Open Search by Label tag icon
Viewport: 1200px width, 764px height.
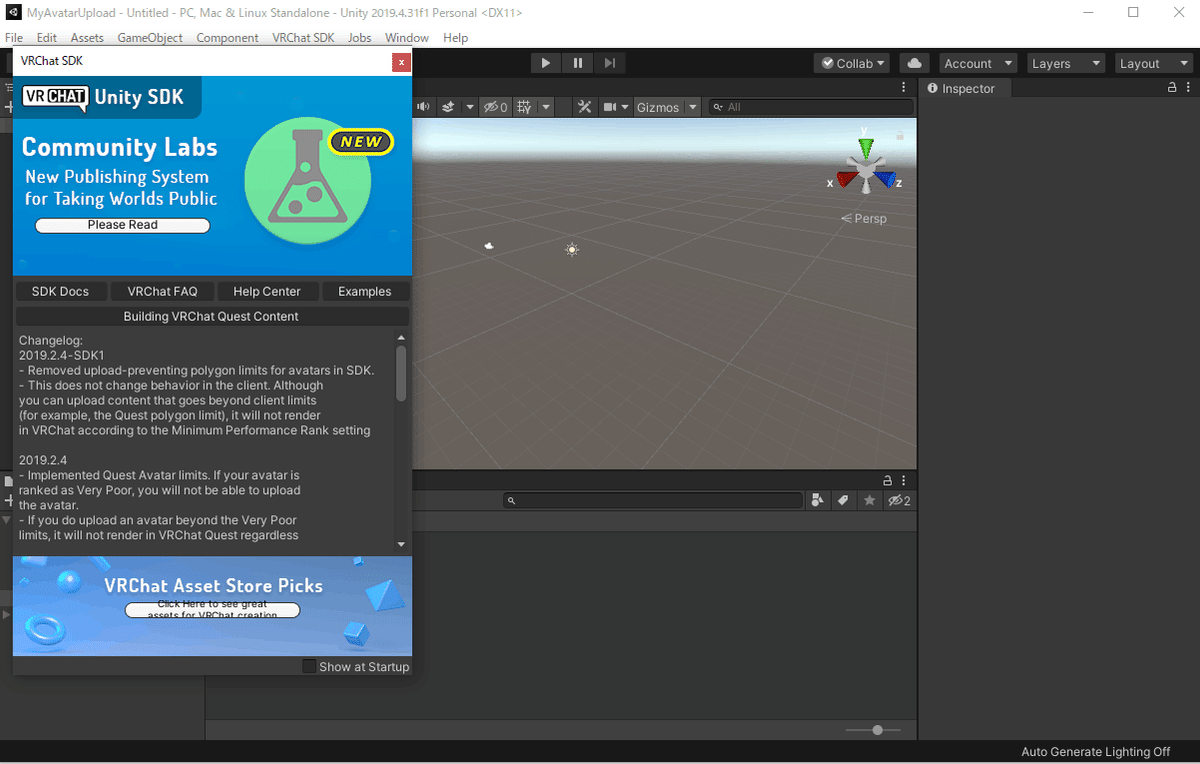click(x=844, y=500)
